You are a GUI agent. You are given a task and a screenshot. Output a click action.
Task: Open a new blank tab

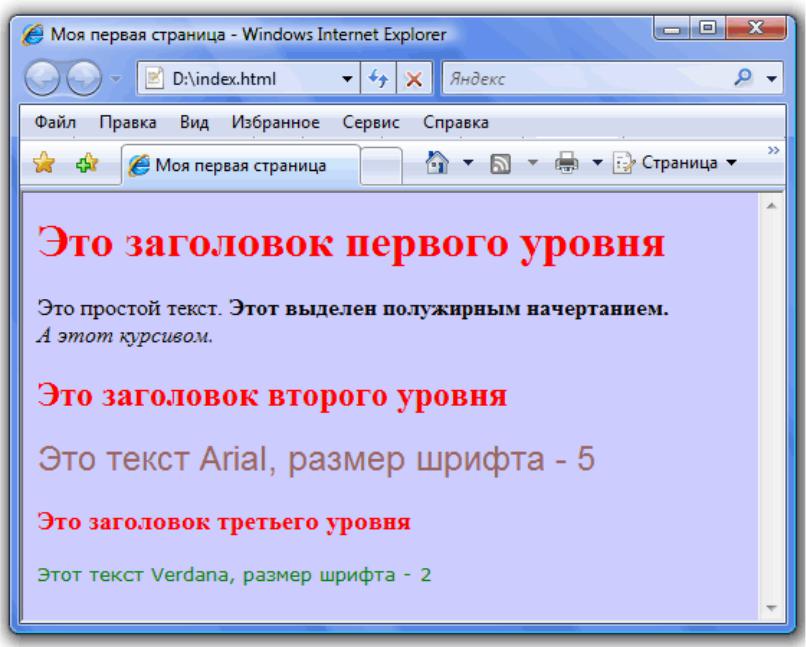tap(381, 165)
